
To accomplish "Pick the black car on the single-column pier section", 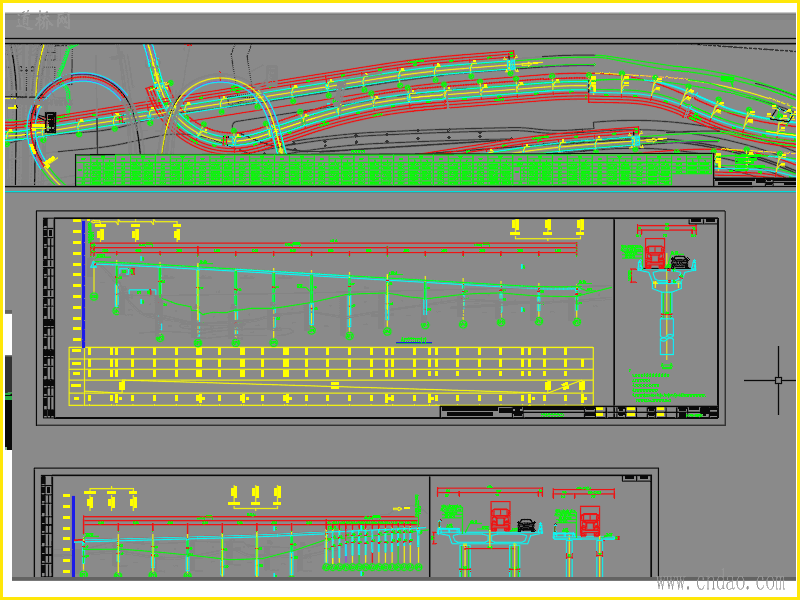I will pos(680,262).
